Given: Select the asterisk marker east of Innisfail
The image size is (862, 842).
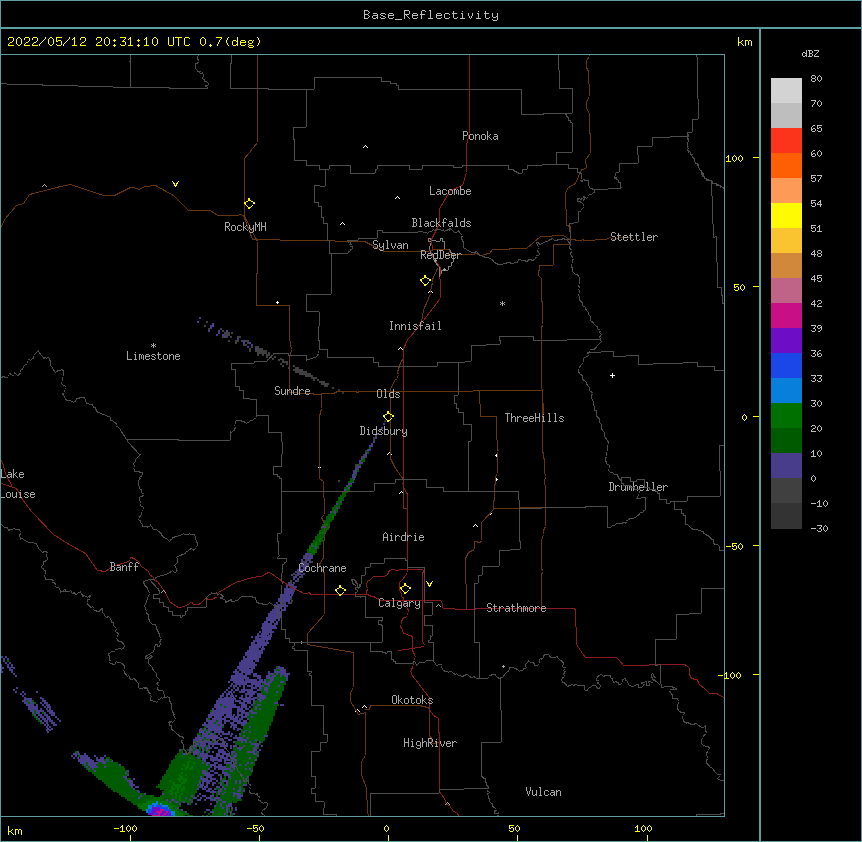Looking at the screenshot, I should pos(502,303).
